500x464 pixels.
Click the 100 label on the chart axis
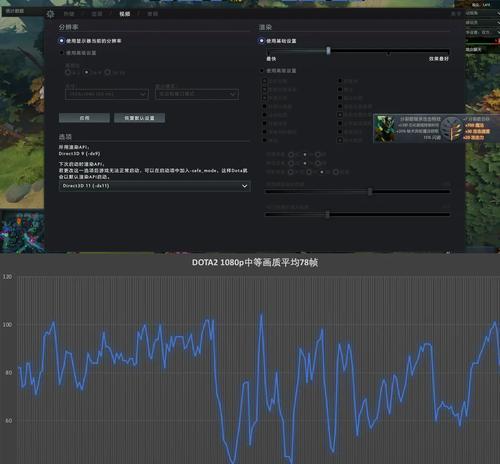[7, 324]
